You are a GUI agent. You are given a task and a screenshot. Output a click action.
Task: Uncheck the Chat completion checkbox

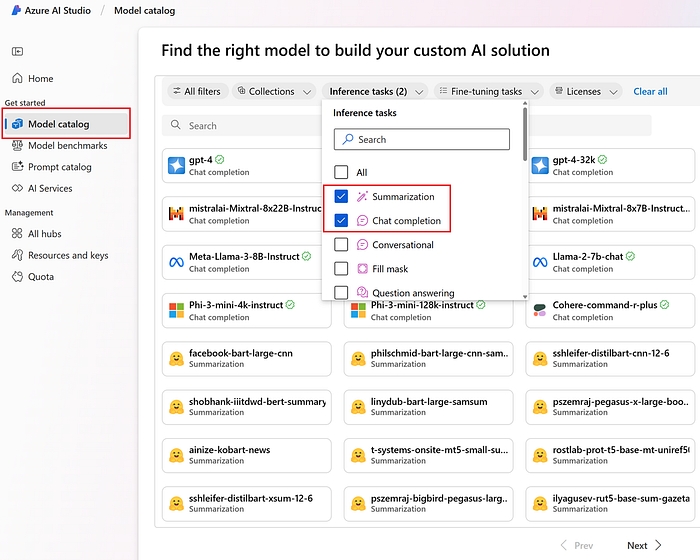pyautogui.click(x=341, y=221)
